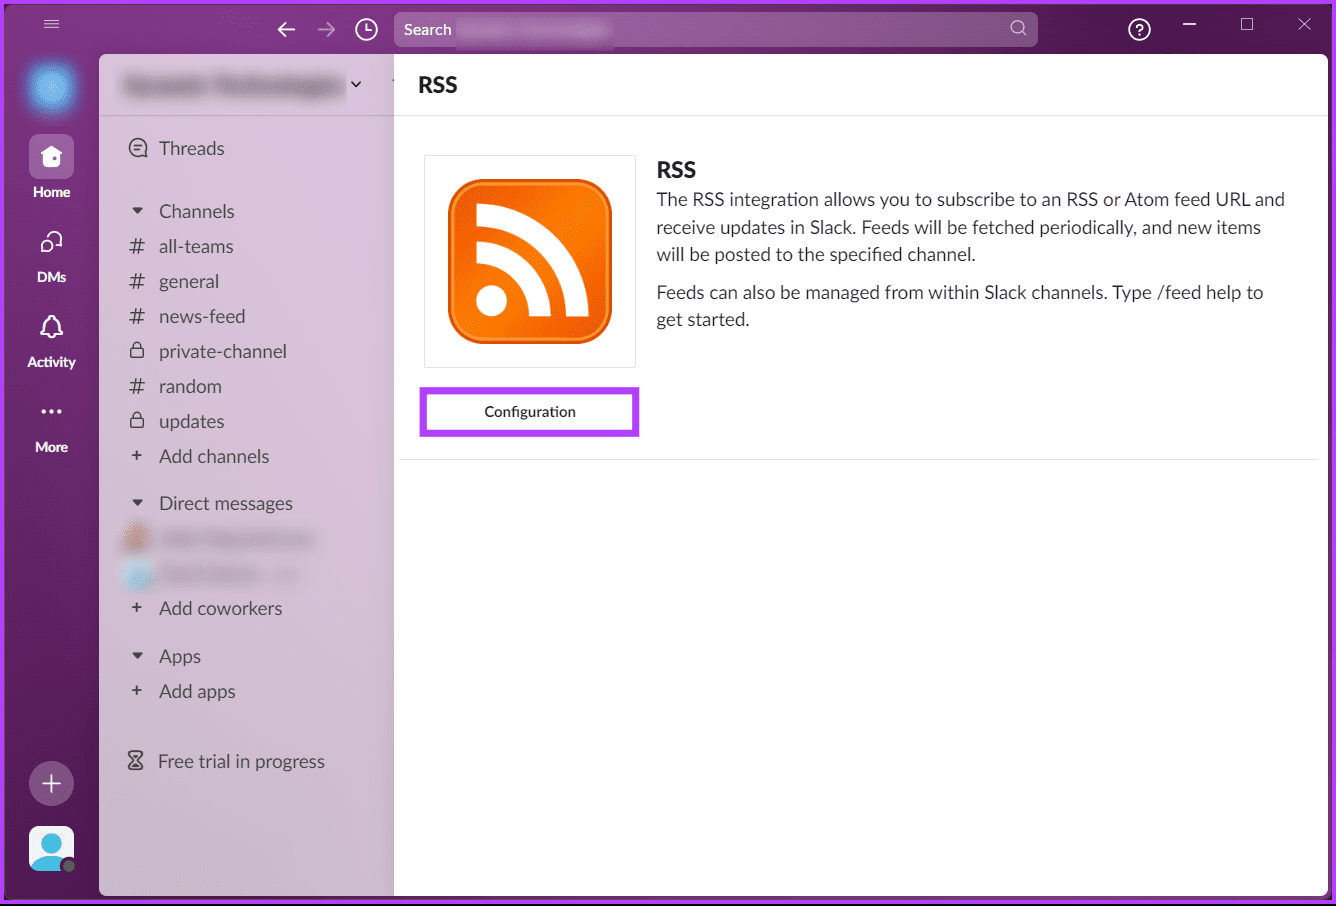Viewport: 1336px width, 906px height.
Task: Open the DMs icon in sidebar
Action: coord(51,243)
